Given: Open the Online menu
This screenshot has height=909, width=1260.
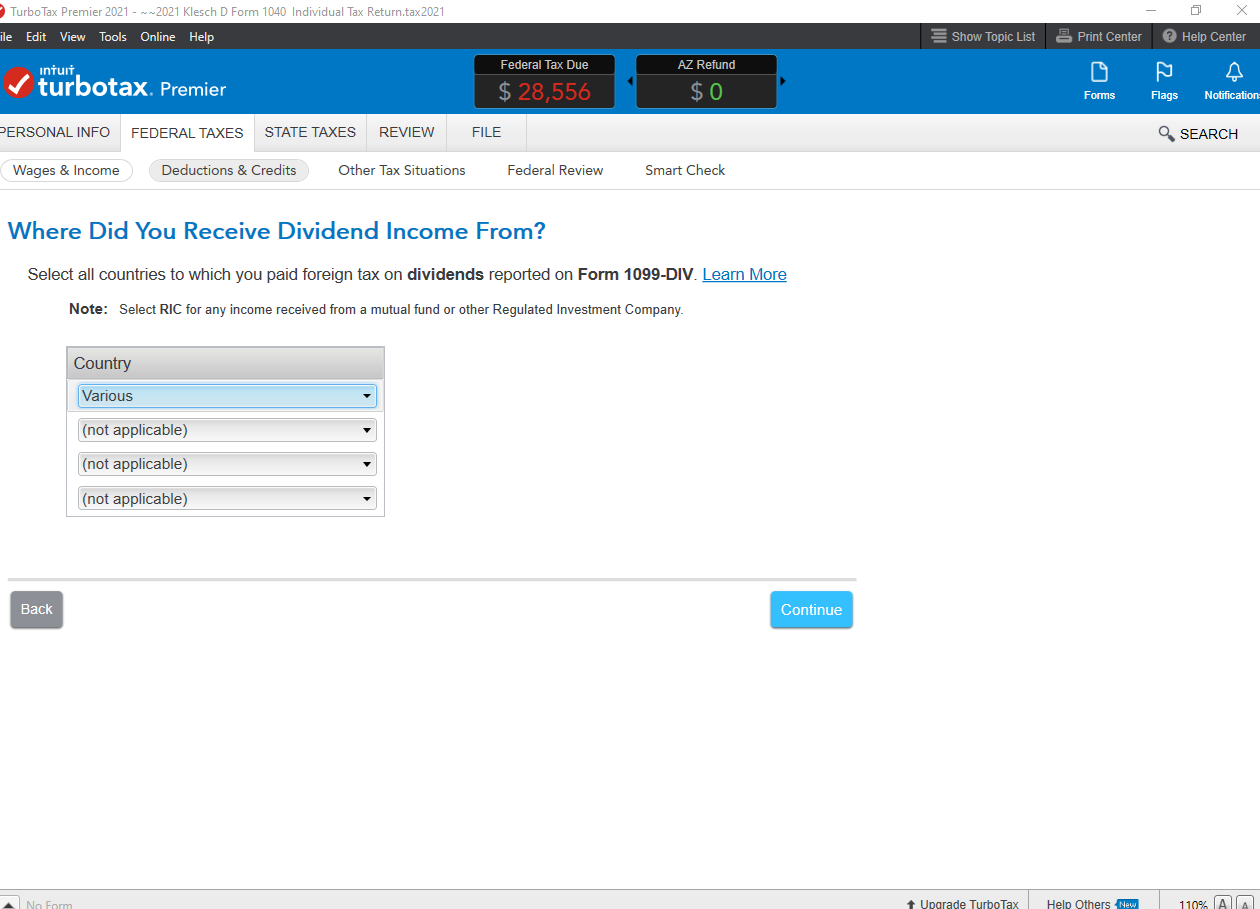Looking at the screenshot, I should coord(158,36).
